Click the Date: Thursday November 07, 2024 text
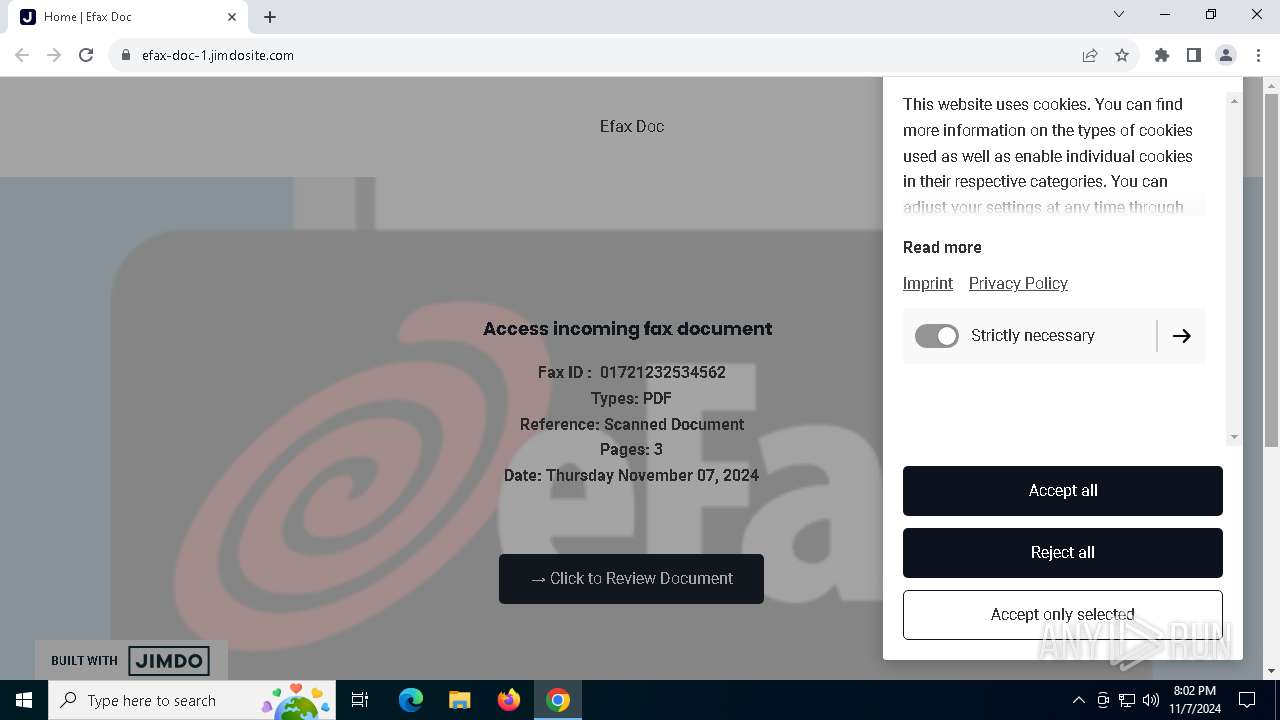Image resolution: width=1280 pixels, height=720 pixels. (631, 475)
